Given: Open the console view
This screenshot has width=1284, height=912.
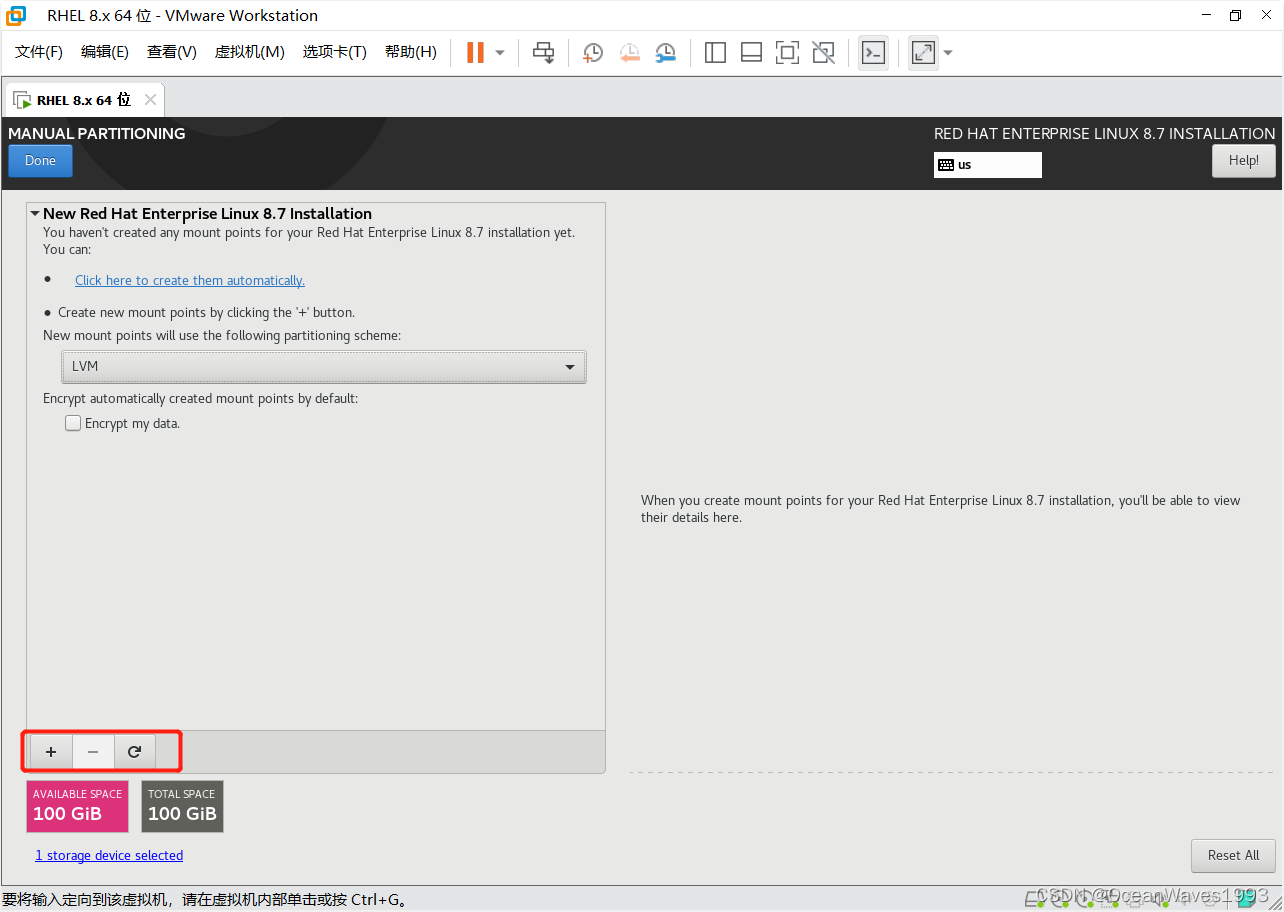Looking at the screenshot, I should pos(873,53).
